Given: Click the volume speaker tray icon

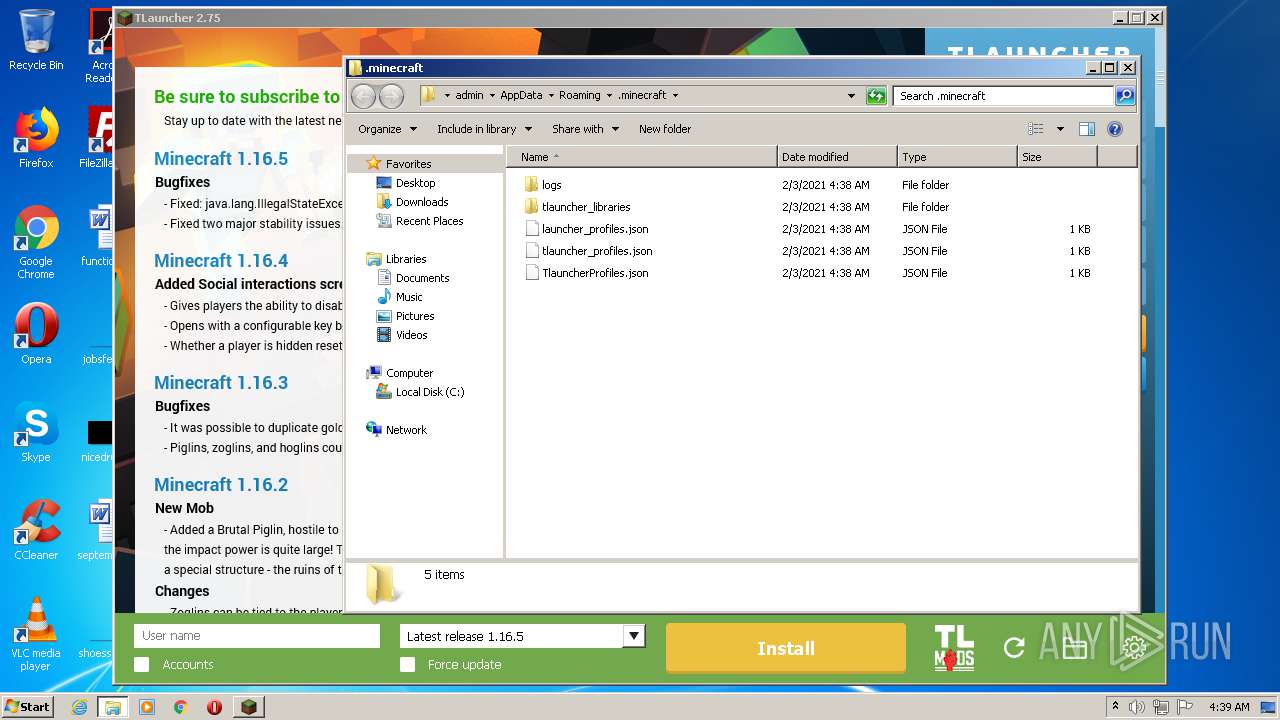Looking at the screenshot, I should point(1136,707).
